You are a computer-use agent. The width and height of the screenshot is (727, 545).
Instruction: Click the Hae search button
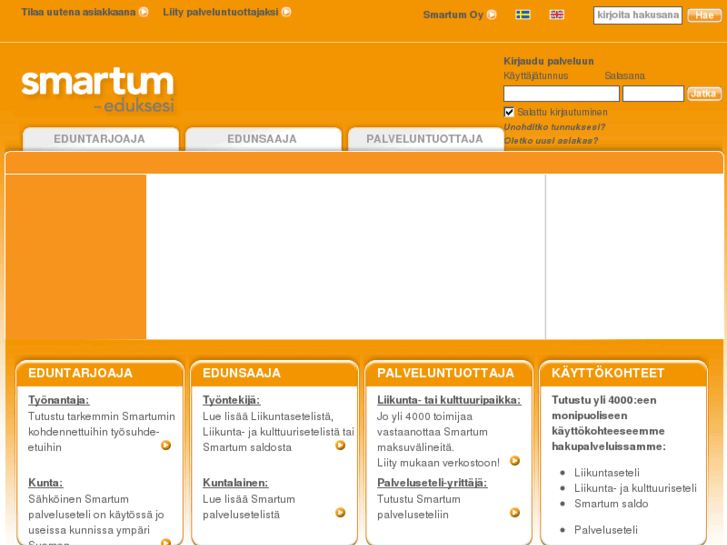704,15
